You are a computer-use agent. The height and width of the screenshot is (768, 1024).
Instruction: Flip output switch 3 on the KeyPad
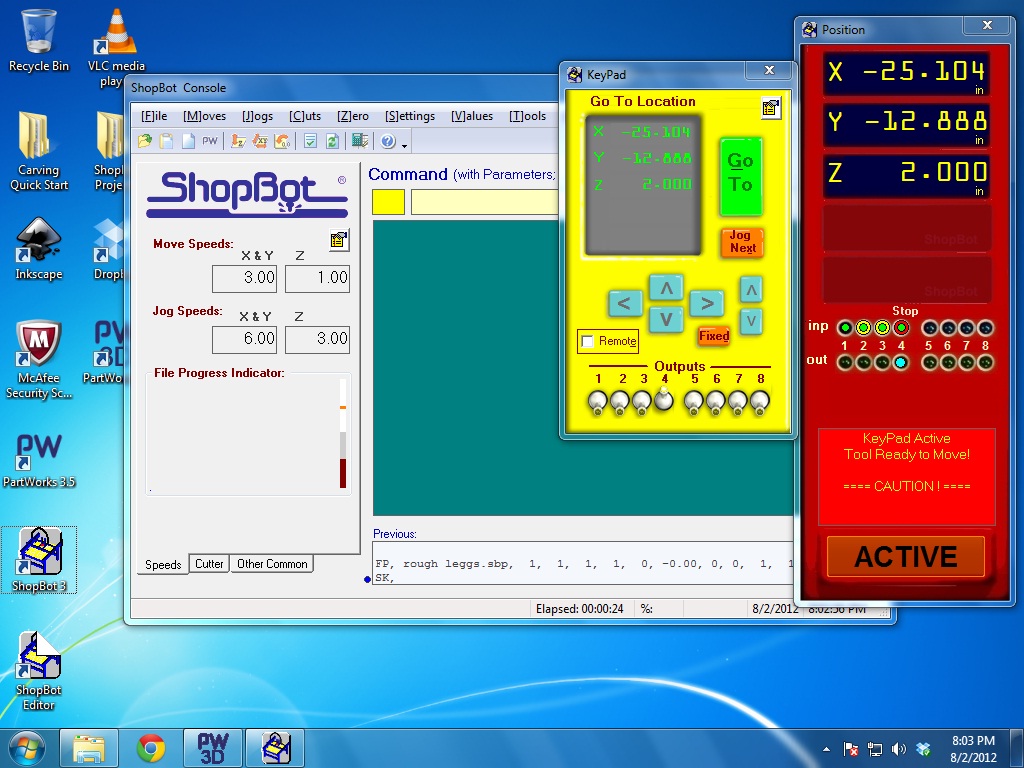point(641,402)
